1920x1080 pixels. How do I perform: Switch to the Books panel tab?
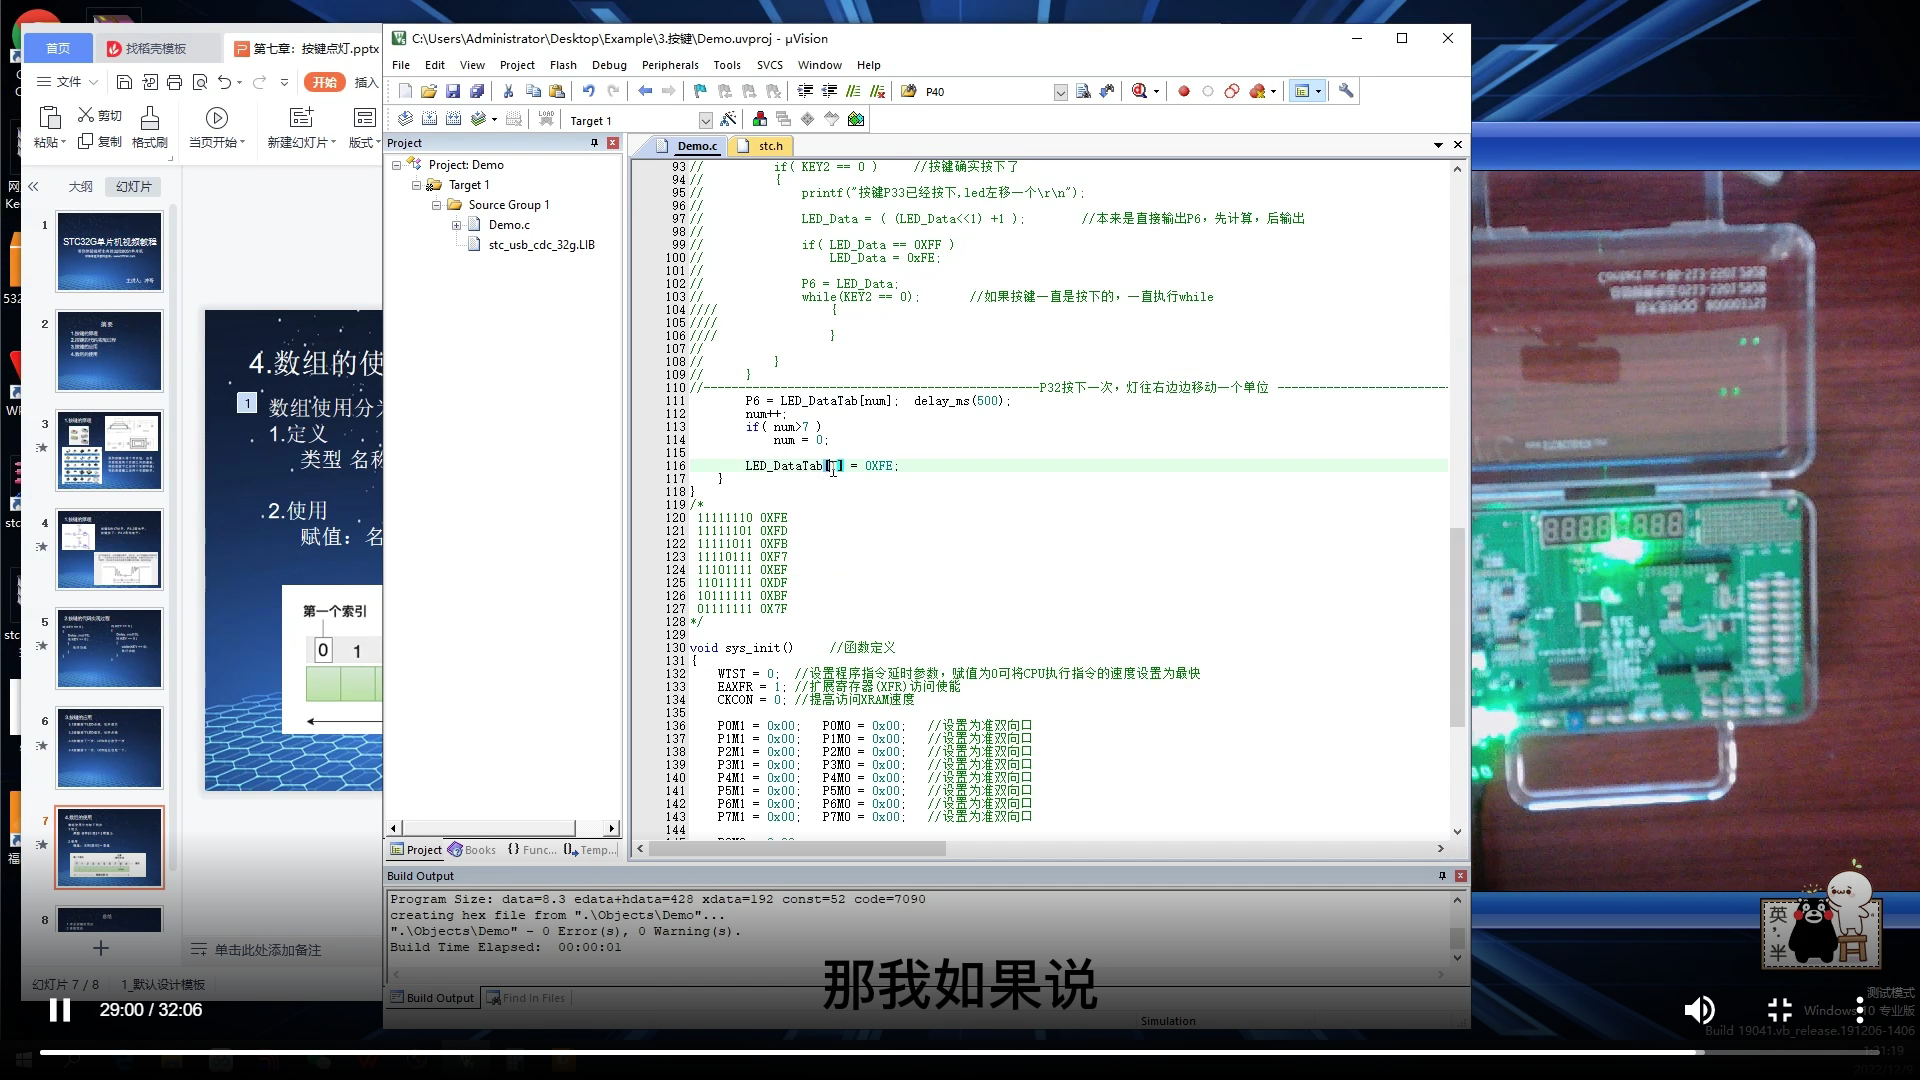(472, 850)
